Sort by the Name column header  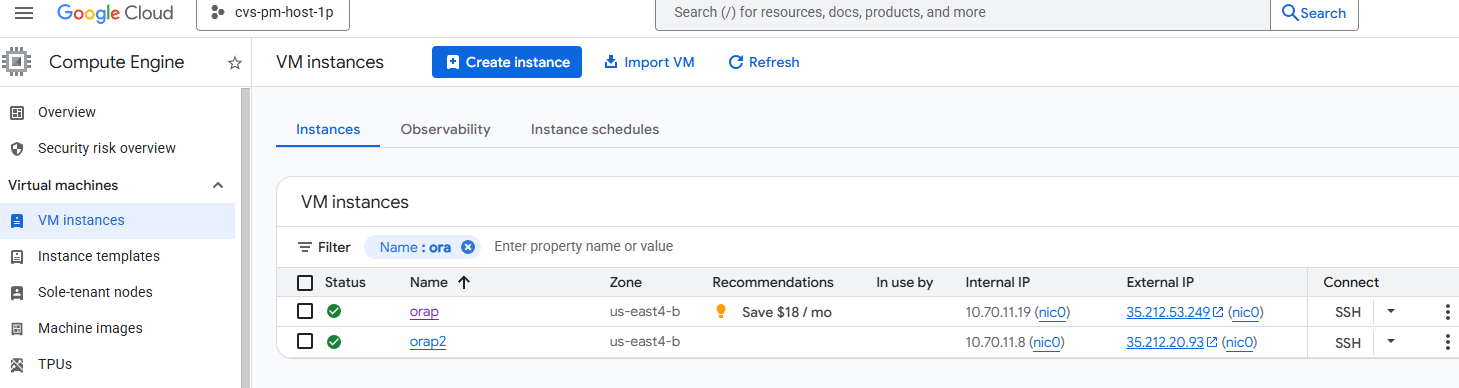coord(429,282)
